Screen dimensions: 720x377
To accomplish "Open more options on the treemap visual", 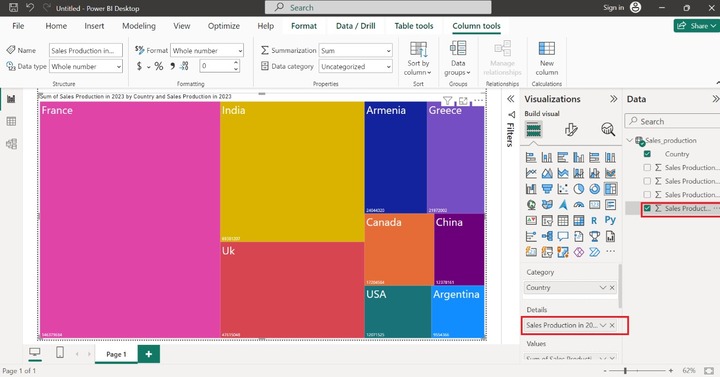I will 478,100.
